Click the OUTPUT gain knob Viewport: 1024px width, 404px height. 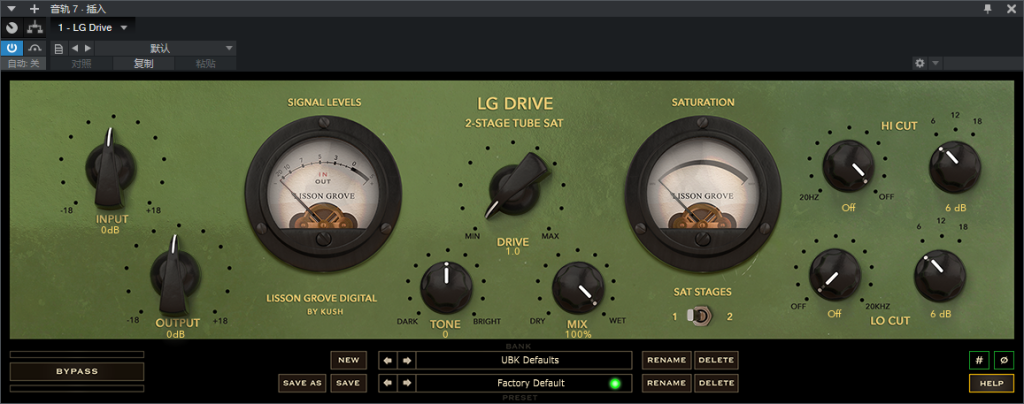tap(175, 274)
